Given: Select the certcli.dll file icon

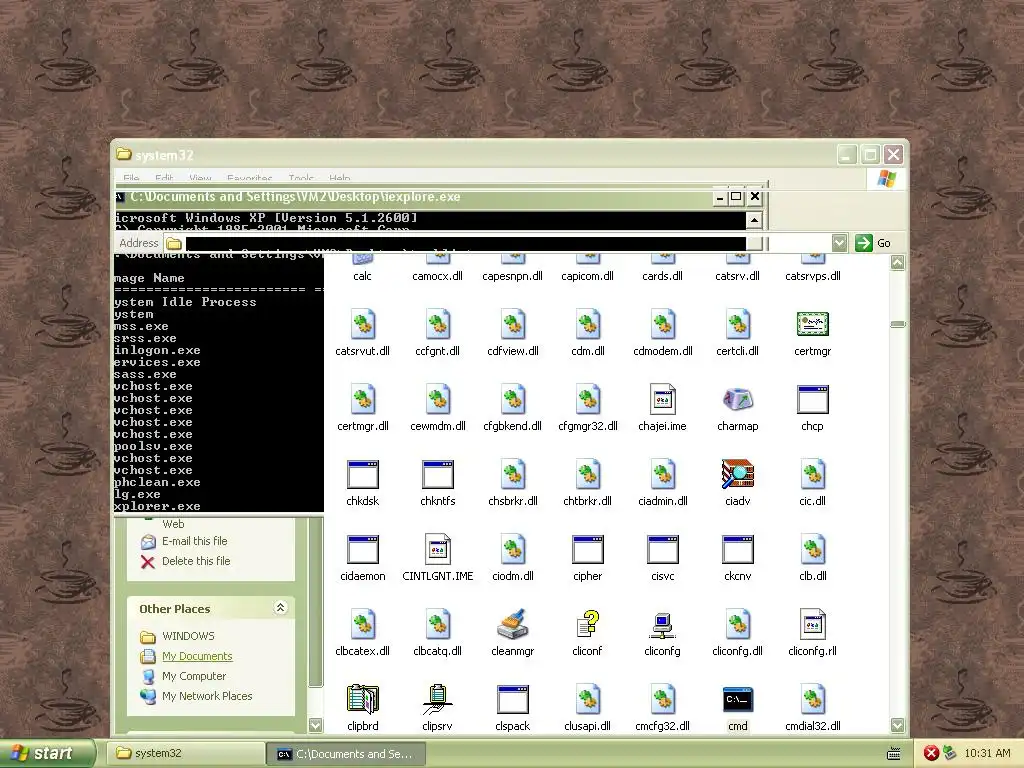Looking at the screenshot, I should [737, 325].
